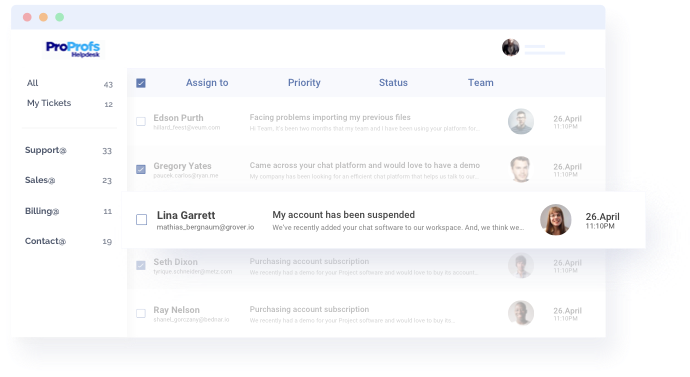The image size is (690, 377).
Task: Open the Team dropdown
Action: pos(481,83)
